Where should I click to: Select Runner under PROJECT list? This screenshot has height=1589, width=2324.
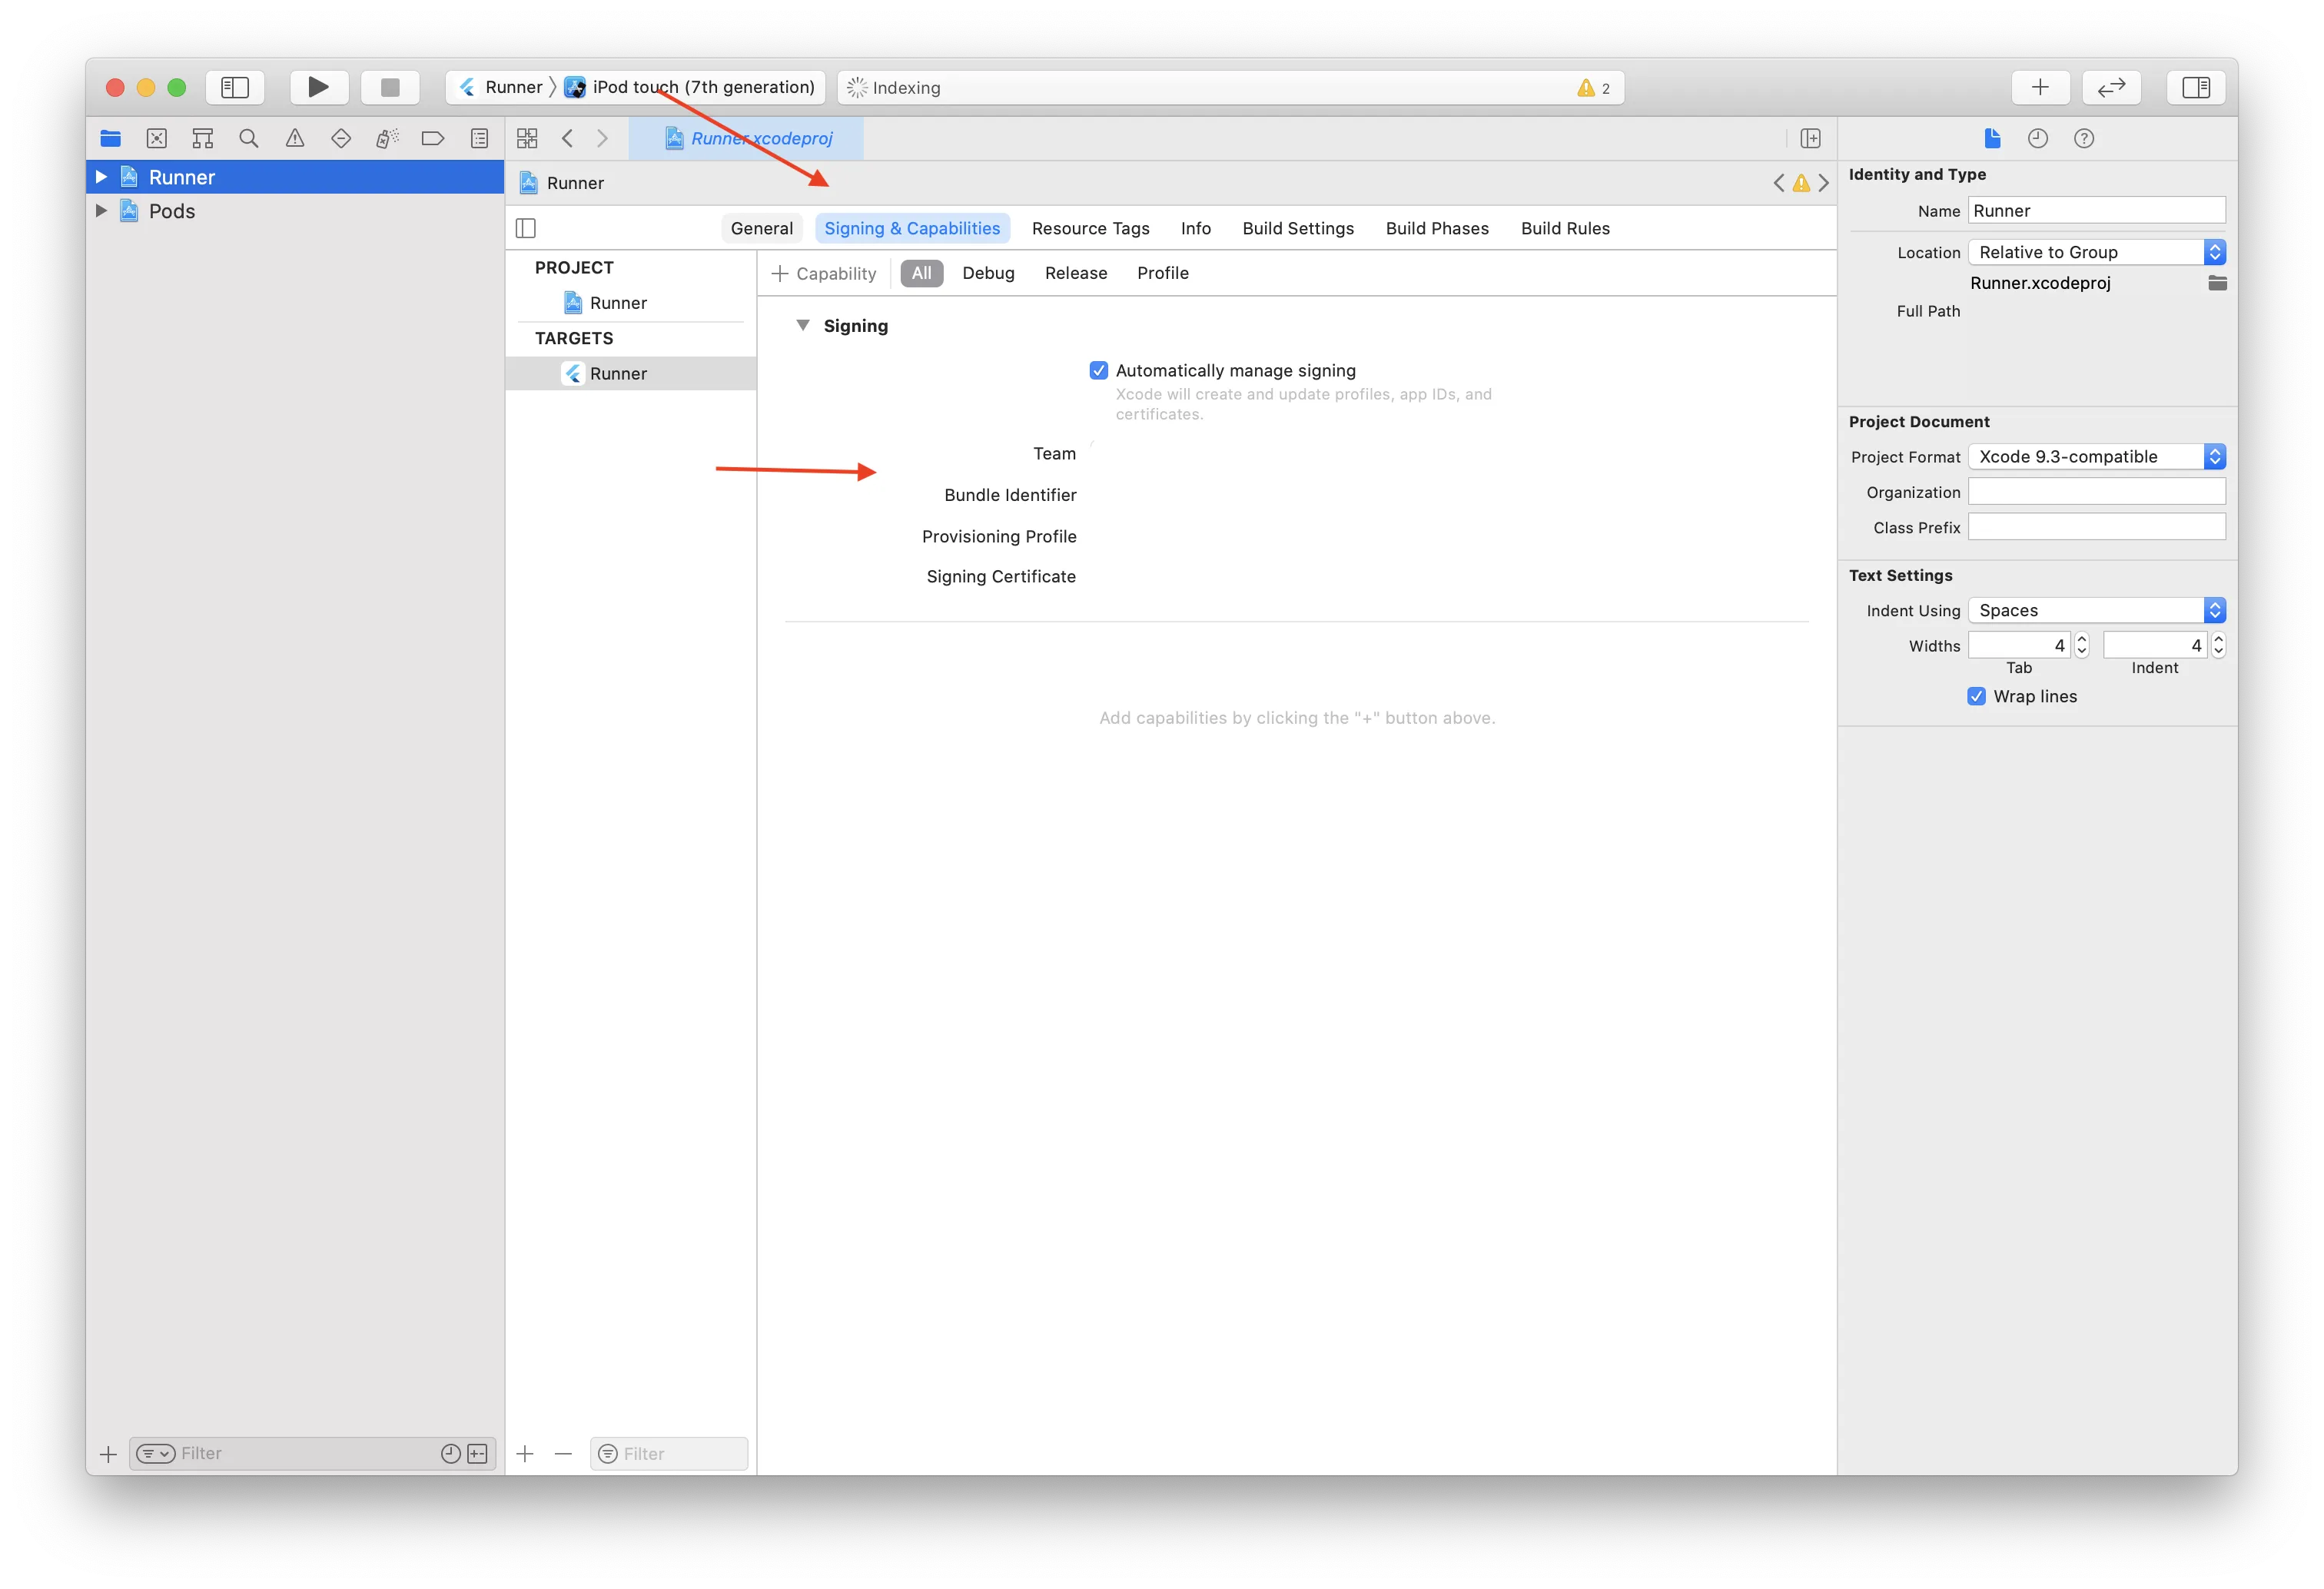[617, 303]
